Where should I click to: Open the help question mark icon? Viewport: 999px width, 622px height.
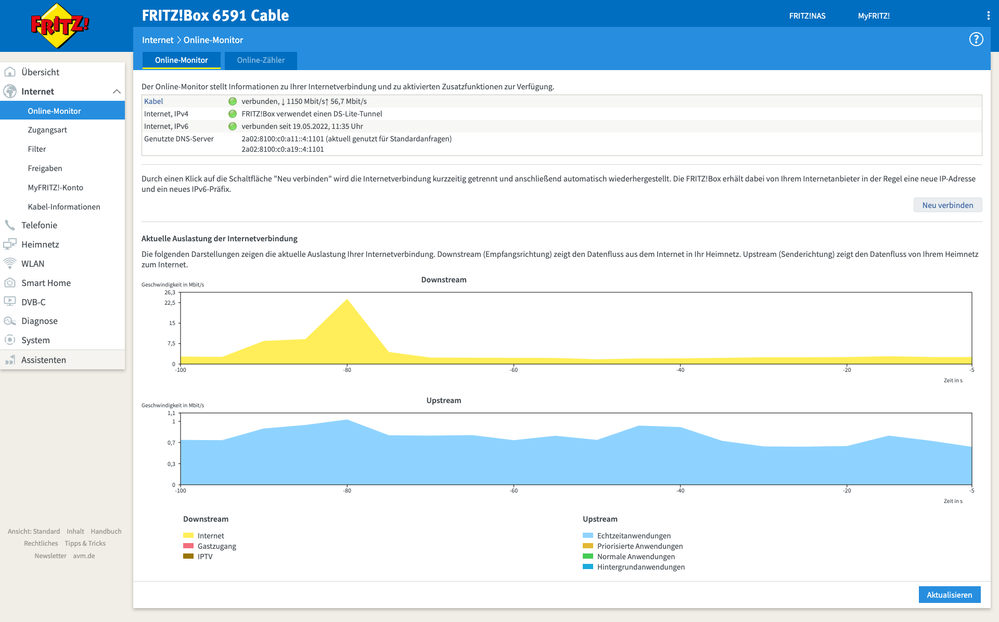pyautogui.click(x=976, y=39)
